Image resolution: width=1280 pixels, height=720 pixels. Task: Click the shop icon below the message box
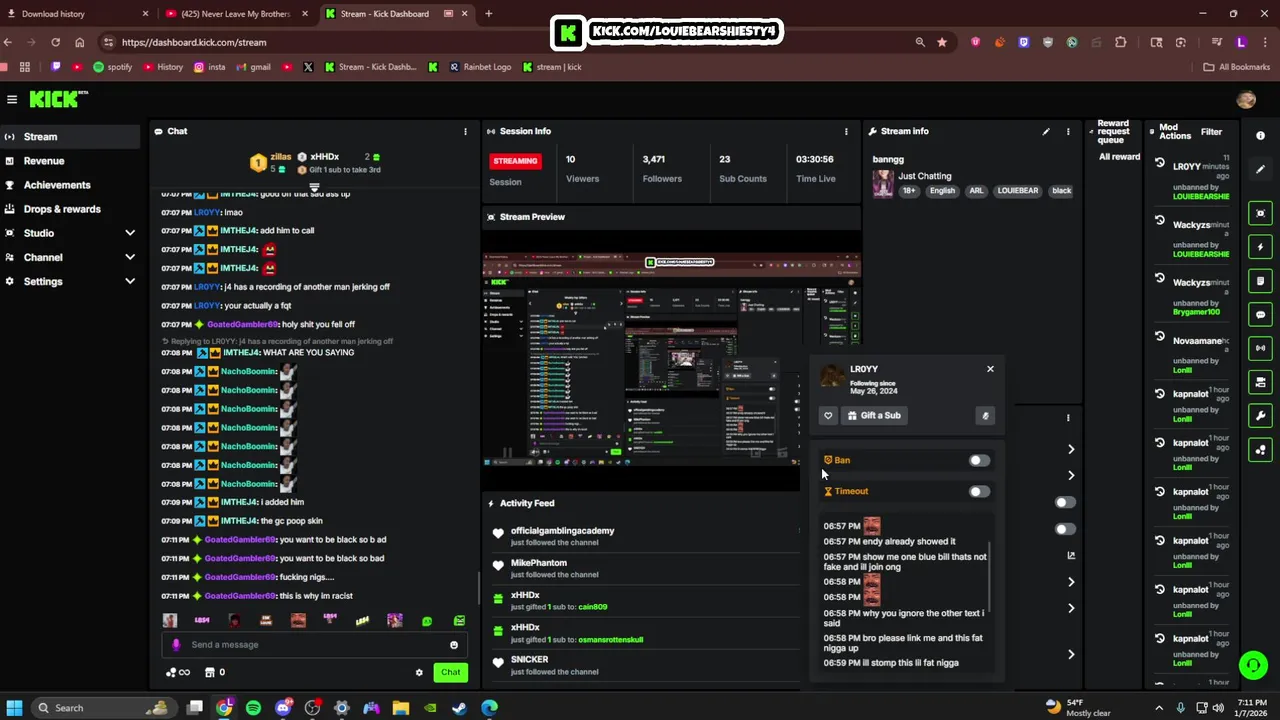(x=209, y=672)
